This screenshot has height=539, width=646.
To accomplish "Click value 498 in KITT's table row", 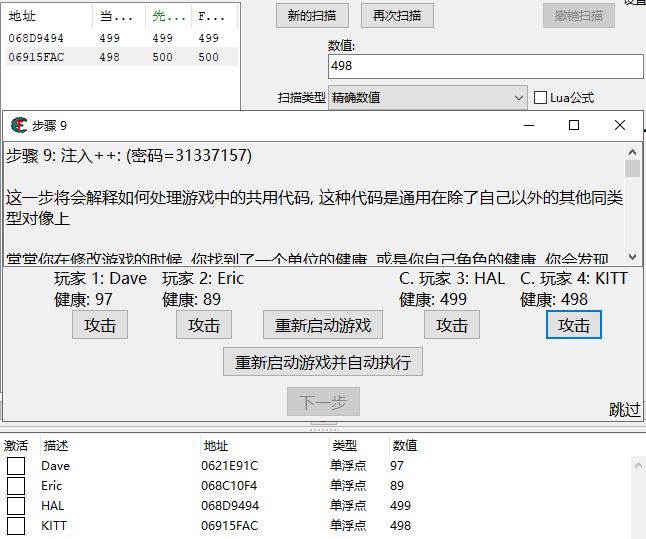I will [400, 526].
